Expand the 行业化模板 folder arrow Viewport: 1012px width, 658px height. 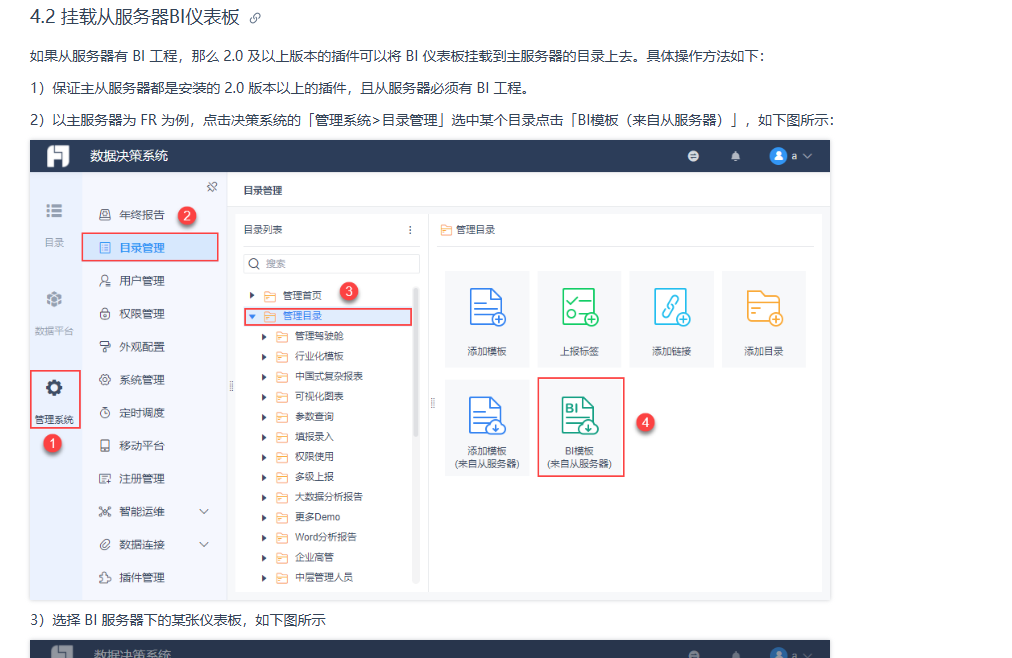click(x=264, y=356)
